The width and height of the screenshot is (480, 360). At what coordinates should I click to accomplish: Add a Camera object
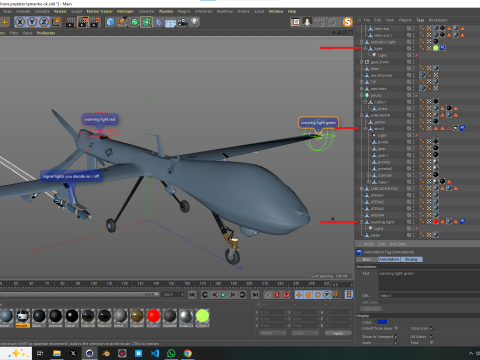pos(182,22)
